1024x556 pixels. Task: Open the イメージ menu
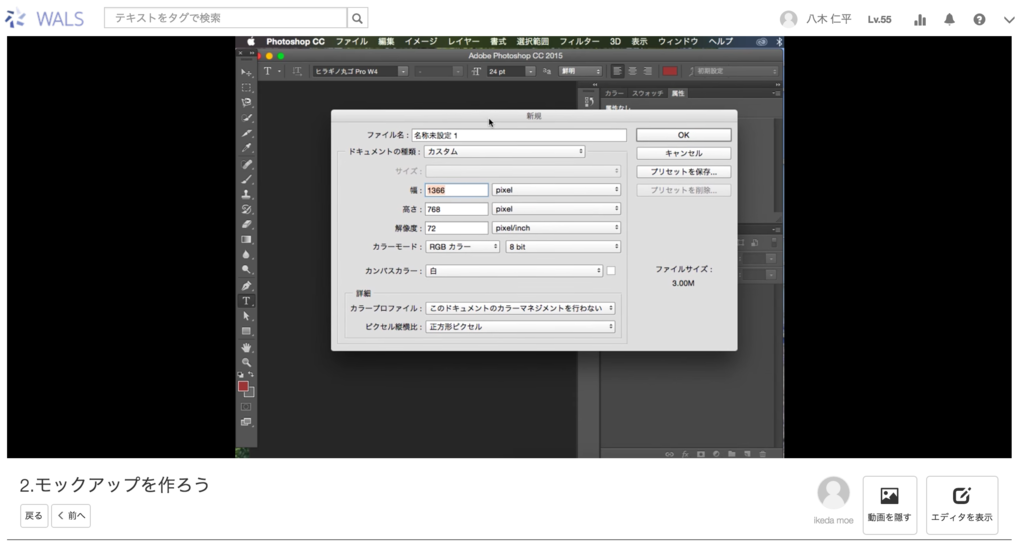pyautogui.click(x=421, y=41)
